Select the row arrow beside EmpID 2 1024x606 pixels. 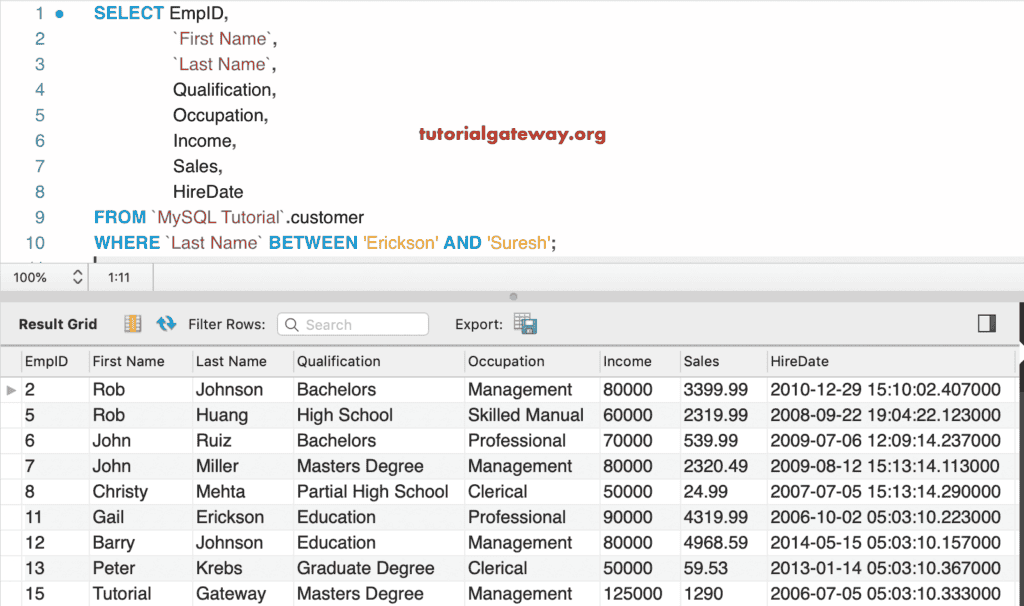pyautogui.click(x=11, y=390)
